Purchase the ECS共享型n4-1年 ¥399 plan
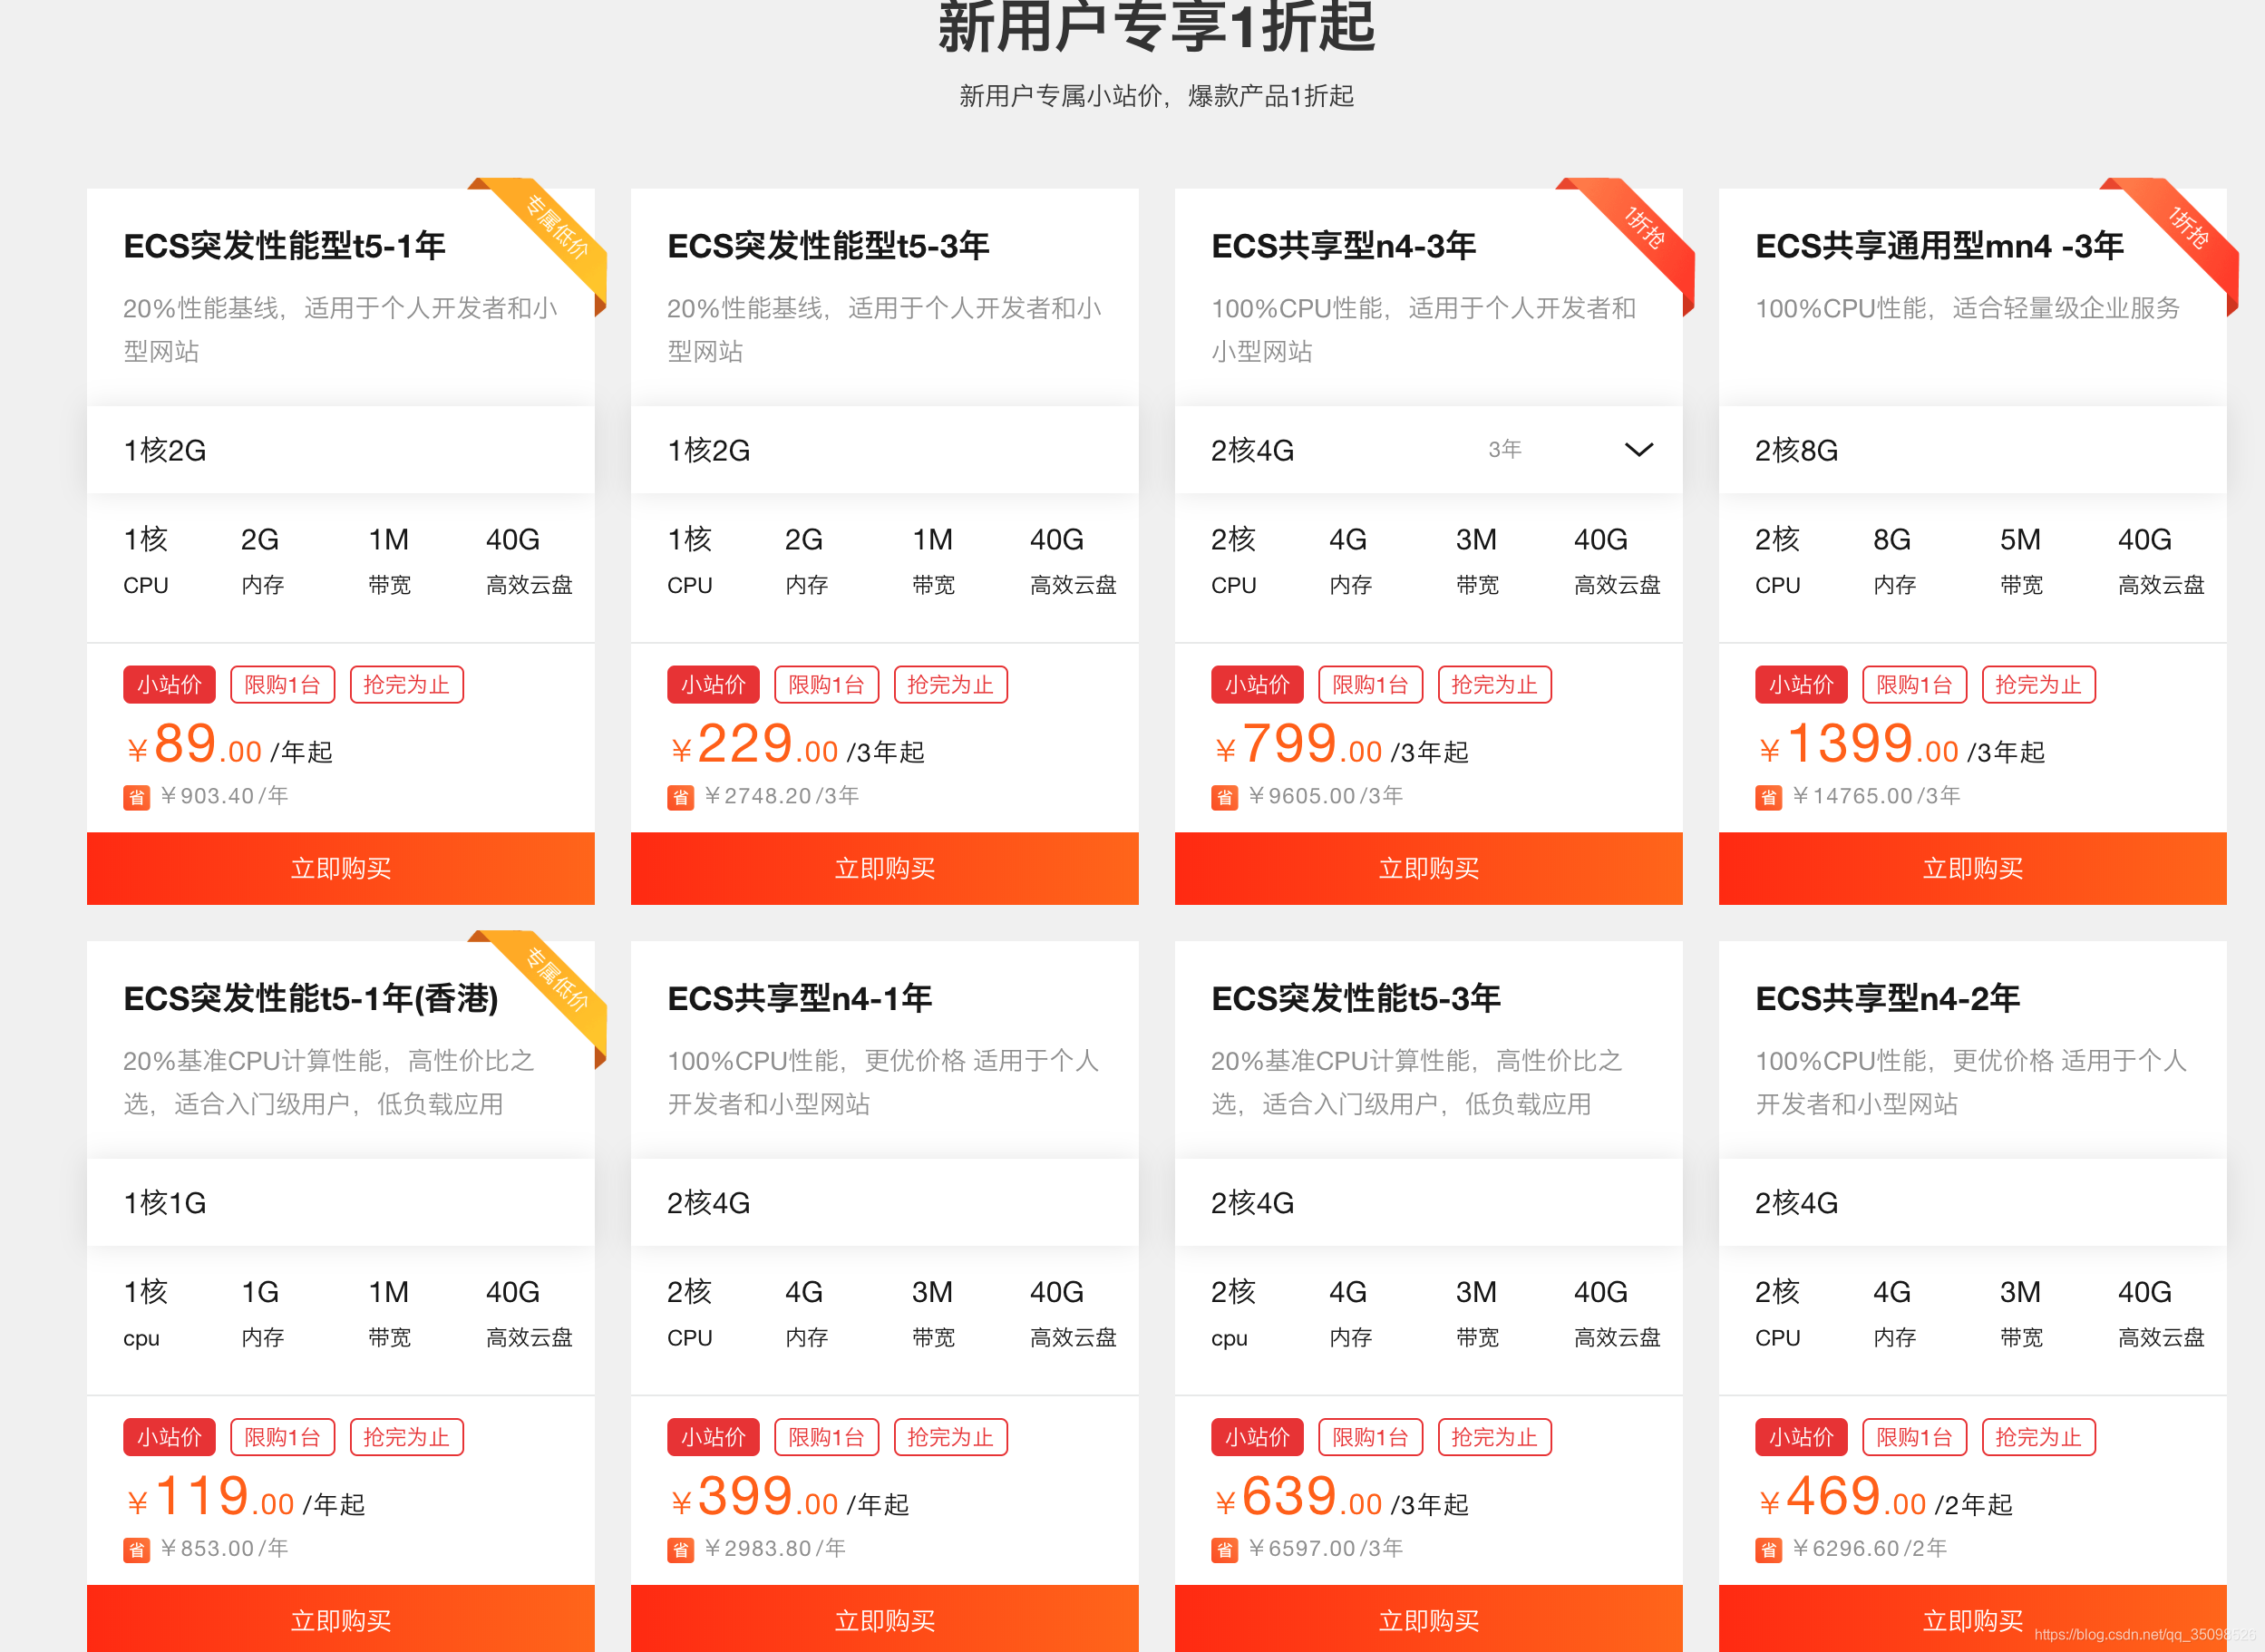This screenshot has width=2265, height=1652. click(x=884, y=1620)
